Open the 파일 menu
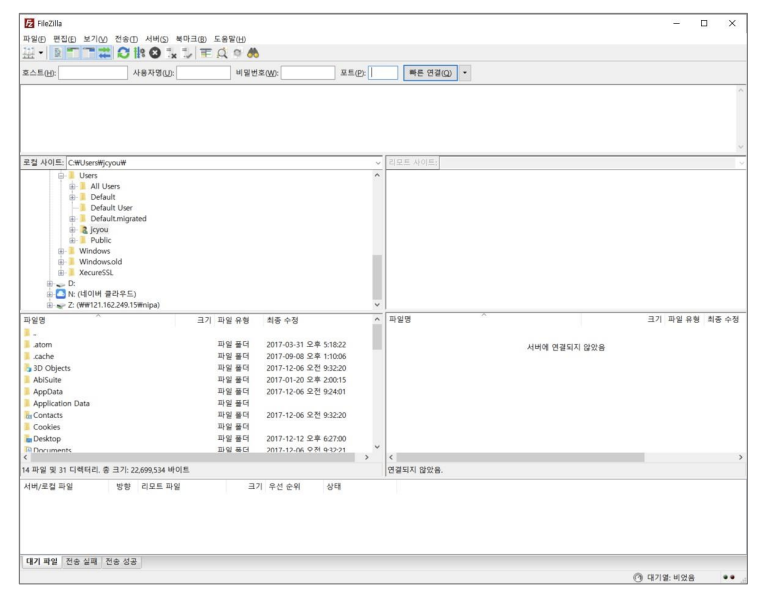 click(34, 39)
